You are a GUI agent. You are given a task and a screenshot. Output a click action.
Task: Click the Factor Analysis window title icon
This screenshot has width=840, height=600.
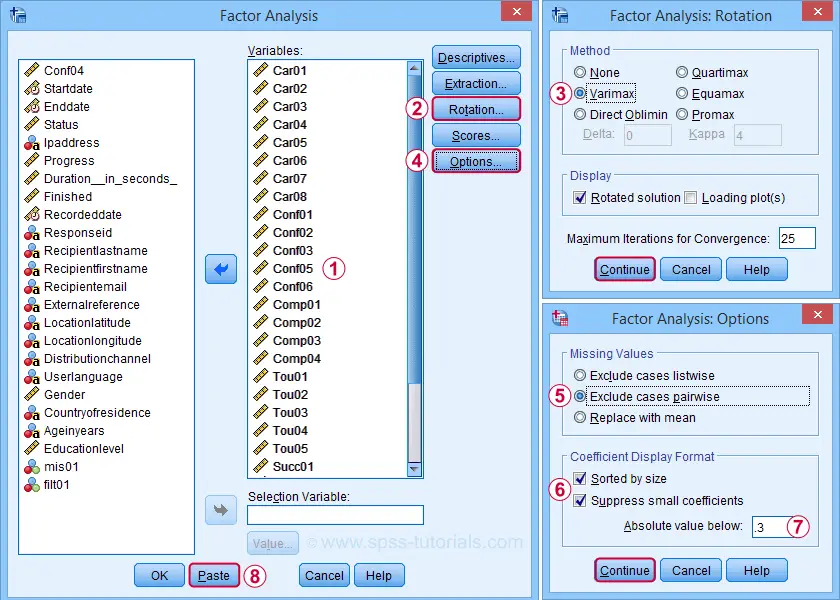pyautogui.click(x=19, y=15)
